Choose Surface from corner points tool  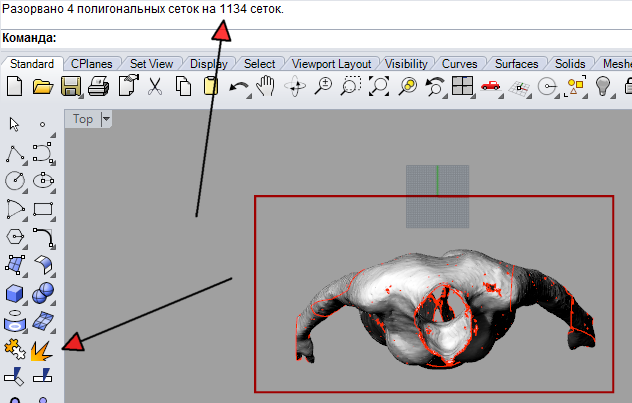point(15,265)
